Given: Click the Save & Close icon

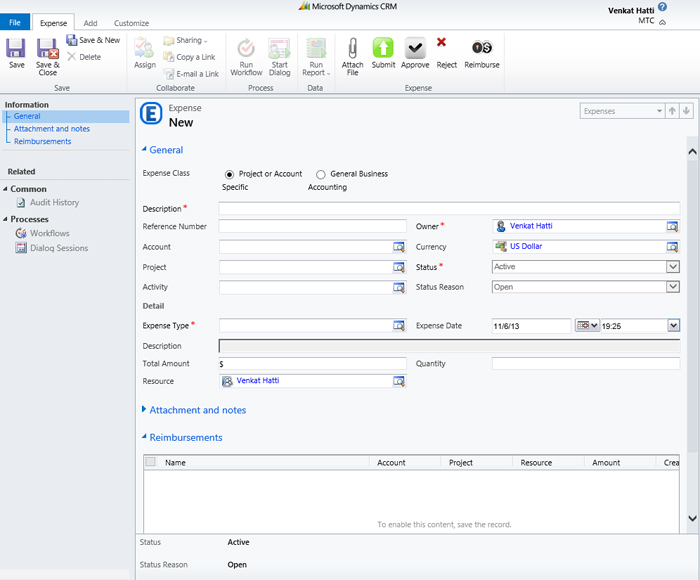Looking at the screenshot, I should click(x=47, y=49).
